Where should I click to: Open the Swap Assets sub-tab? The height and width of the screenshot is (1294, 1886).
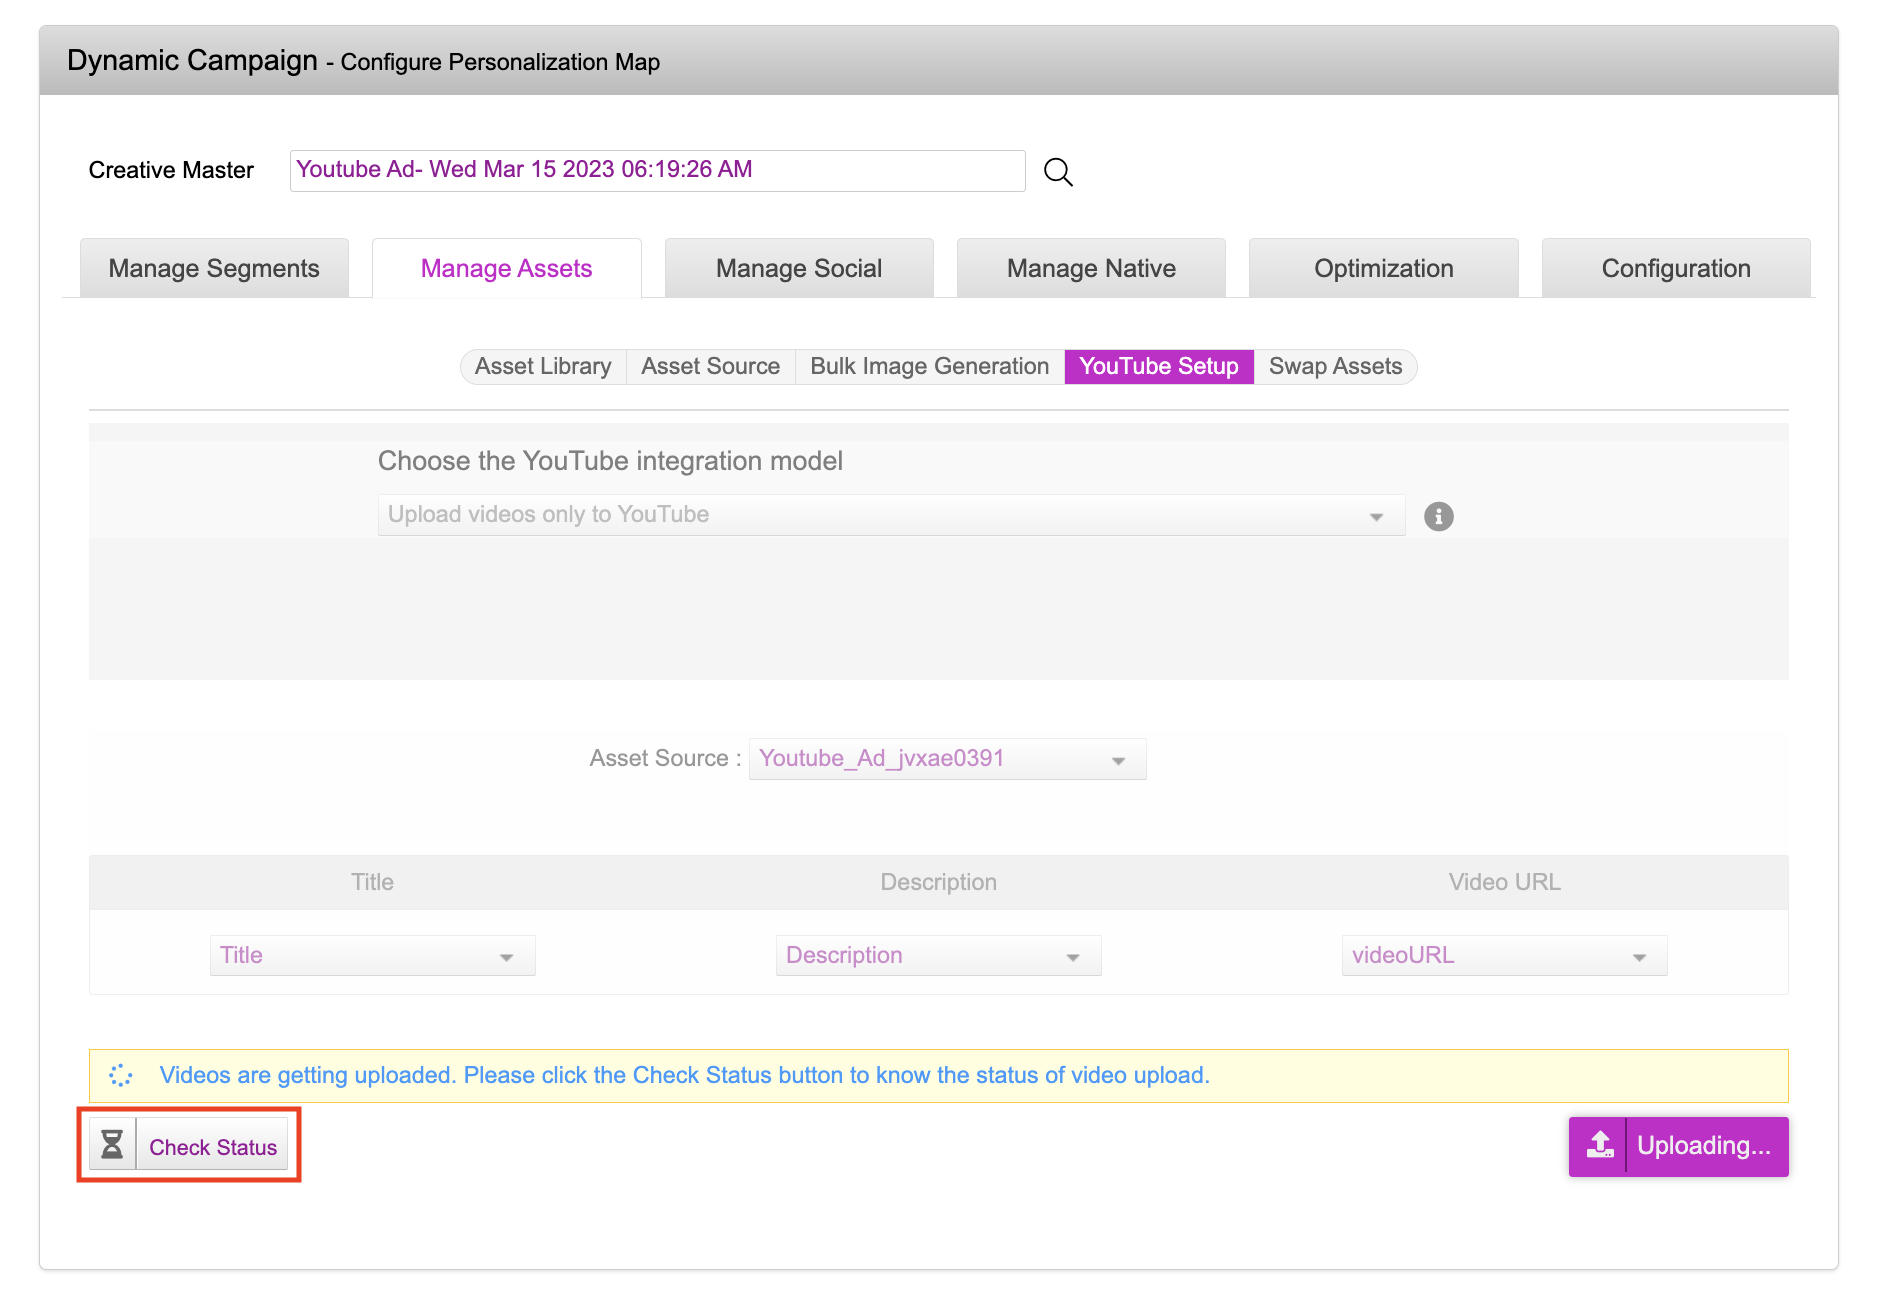(1334, 367)
